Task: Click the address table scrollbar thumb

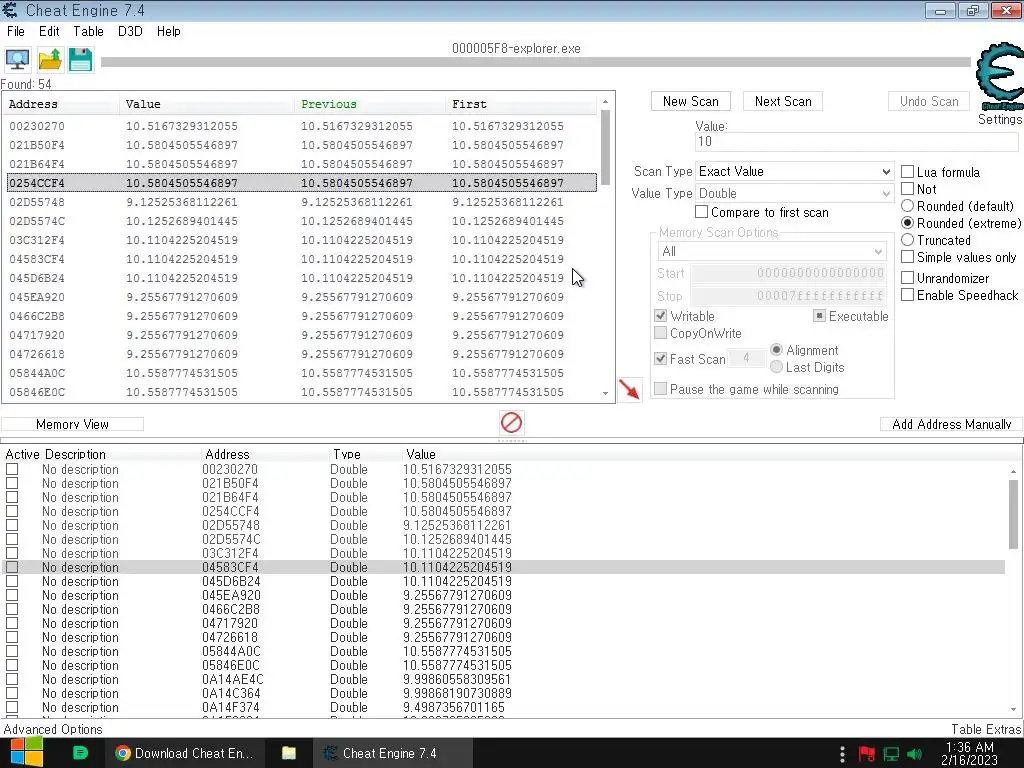Action: pos(1013,515)
